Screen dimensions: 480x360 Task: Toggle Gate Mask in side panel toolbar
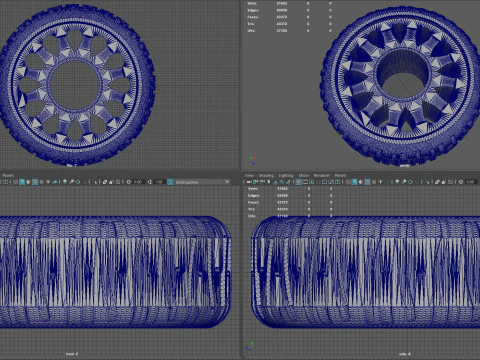click(x=318, y=182)
